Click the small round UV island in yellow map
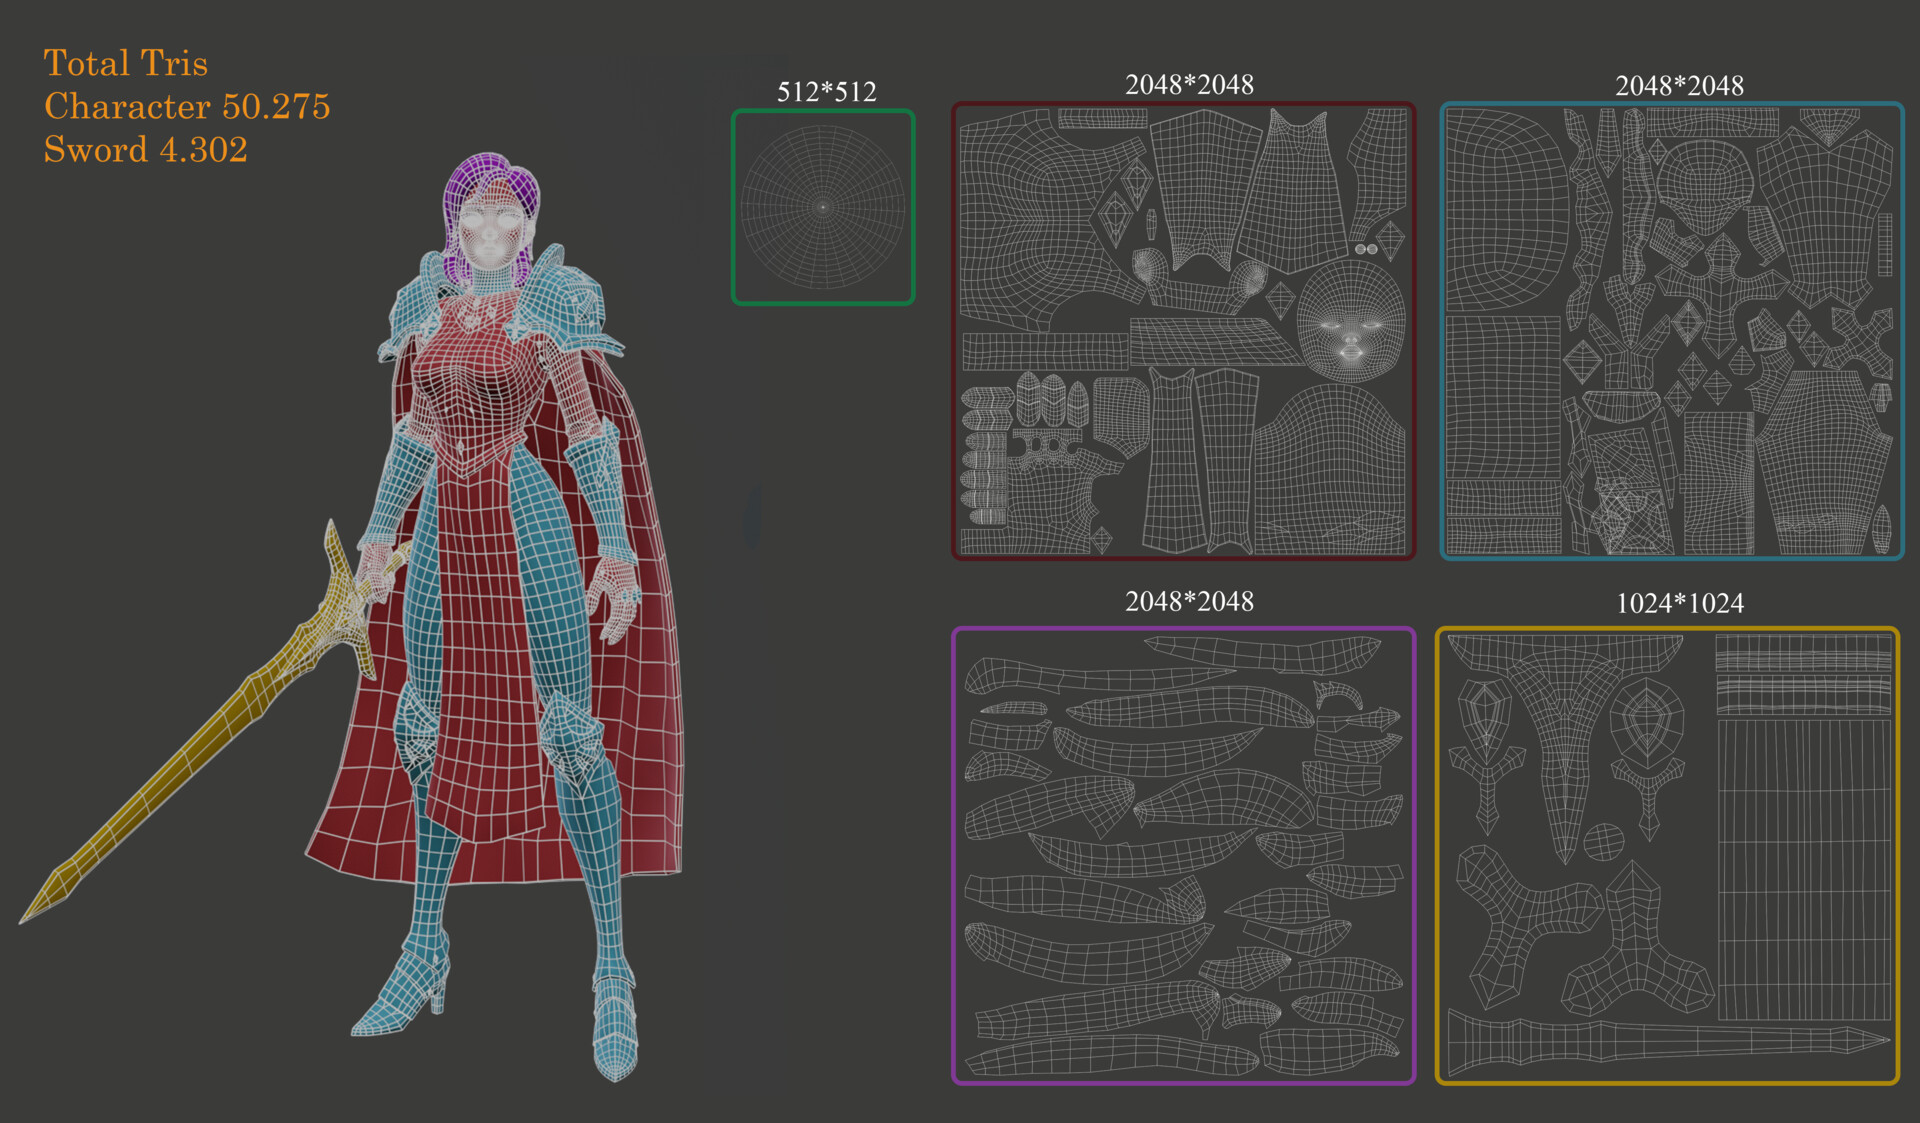The width and height of the screenshot is (1920, 1123). click(x=1603, y=842)
